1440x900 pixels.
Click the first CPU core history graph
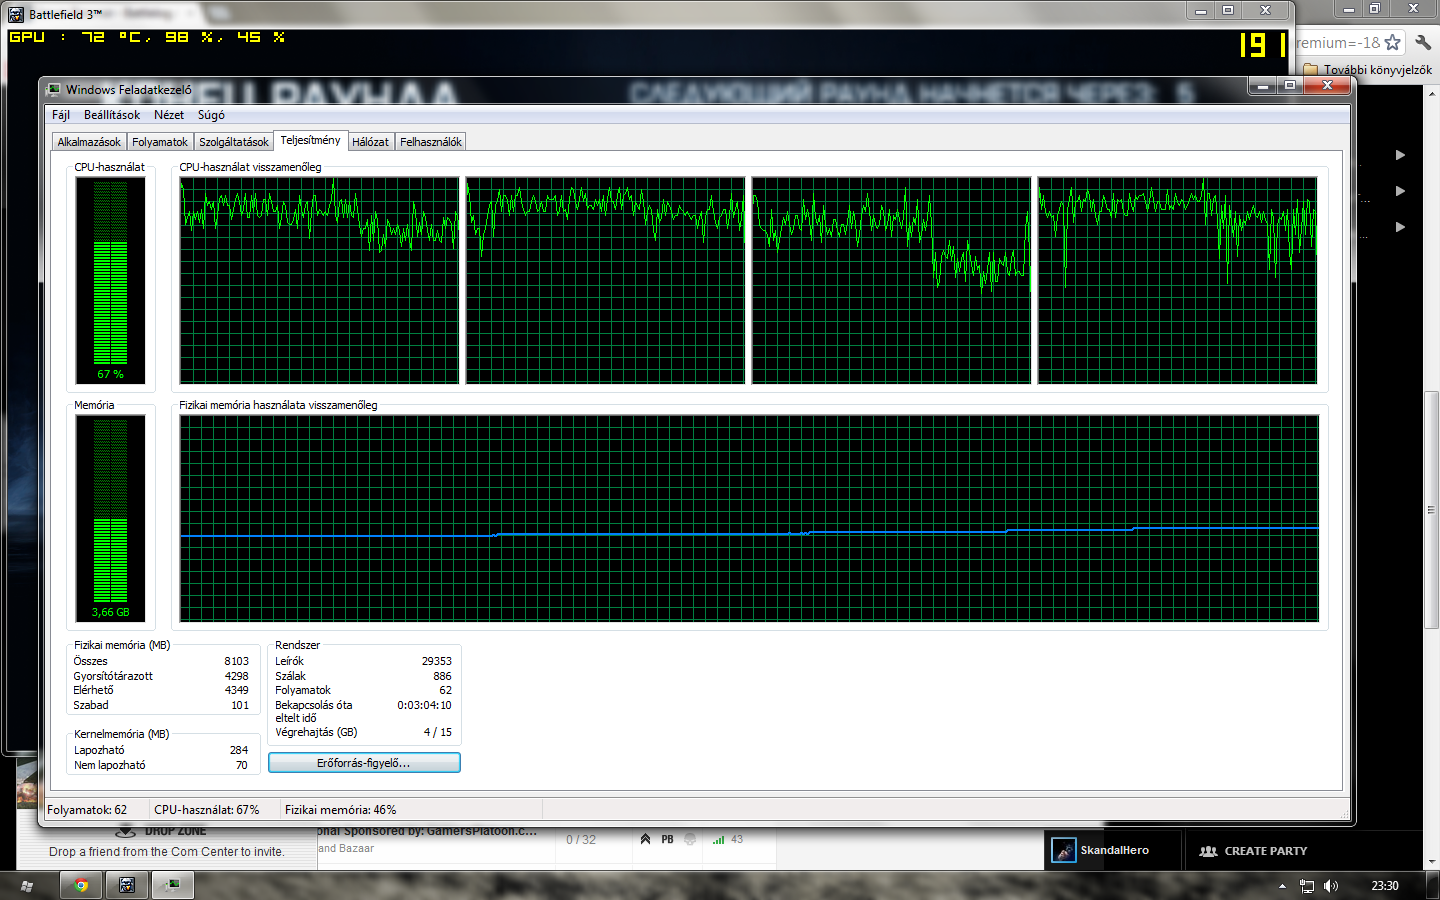point(319,280)
